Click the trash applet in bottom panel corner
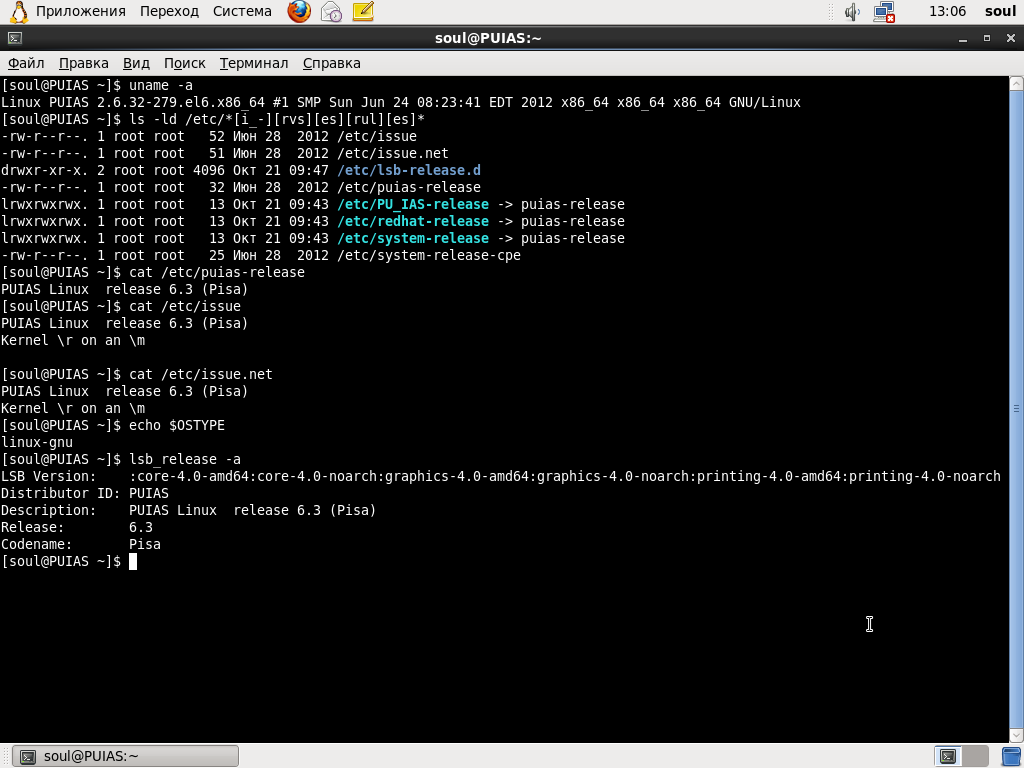1024x768 pixels. (x=1012, y=756)
